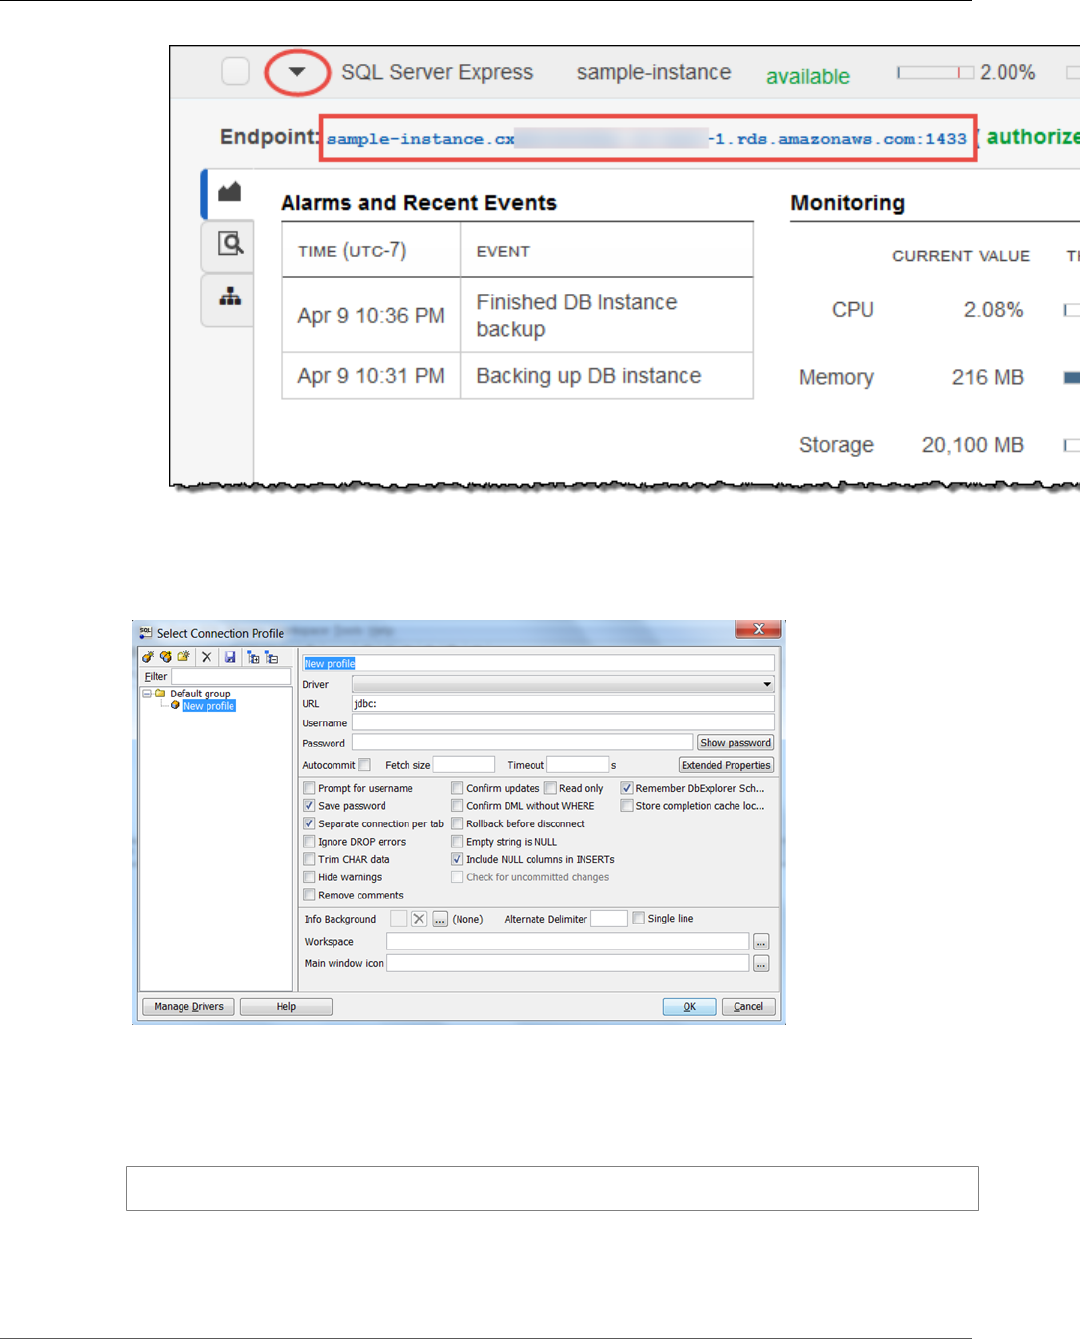Choose Info Background color with ... button
1080x1339 pixels.
coord(440,919)
